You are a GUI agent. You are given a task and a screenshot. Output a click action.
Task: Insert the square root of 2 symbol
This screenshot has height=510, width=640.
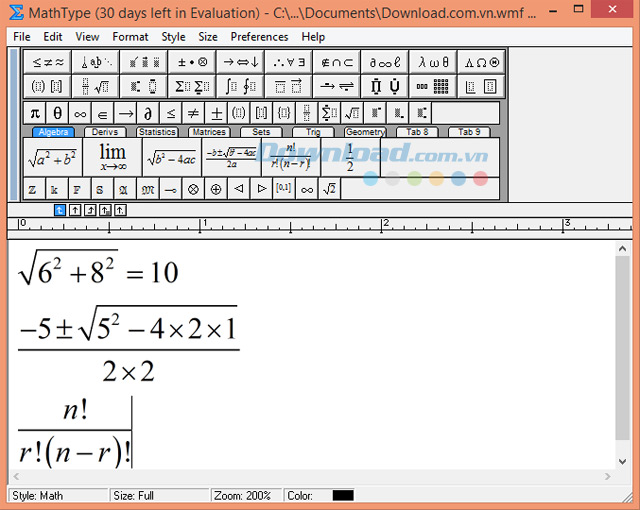pyautogui.click(x=329, y=189)
